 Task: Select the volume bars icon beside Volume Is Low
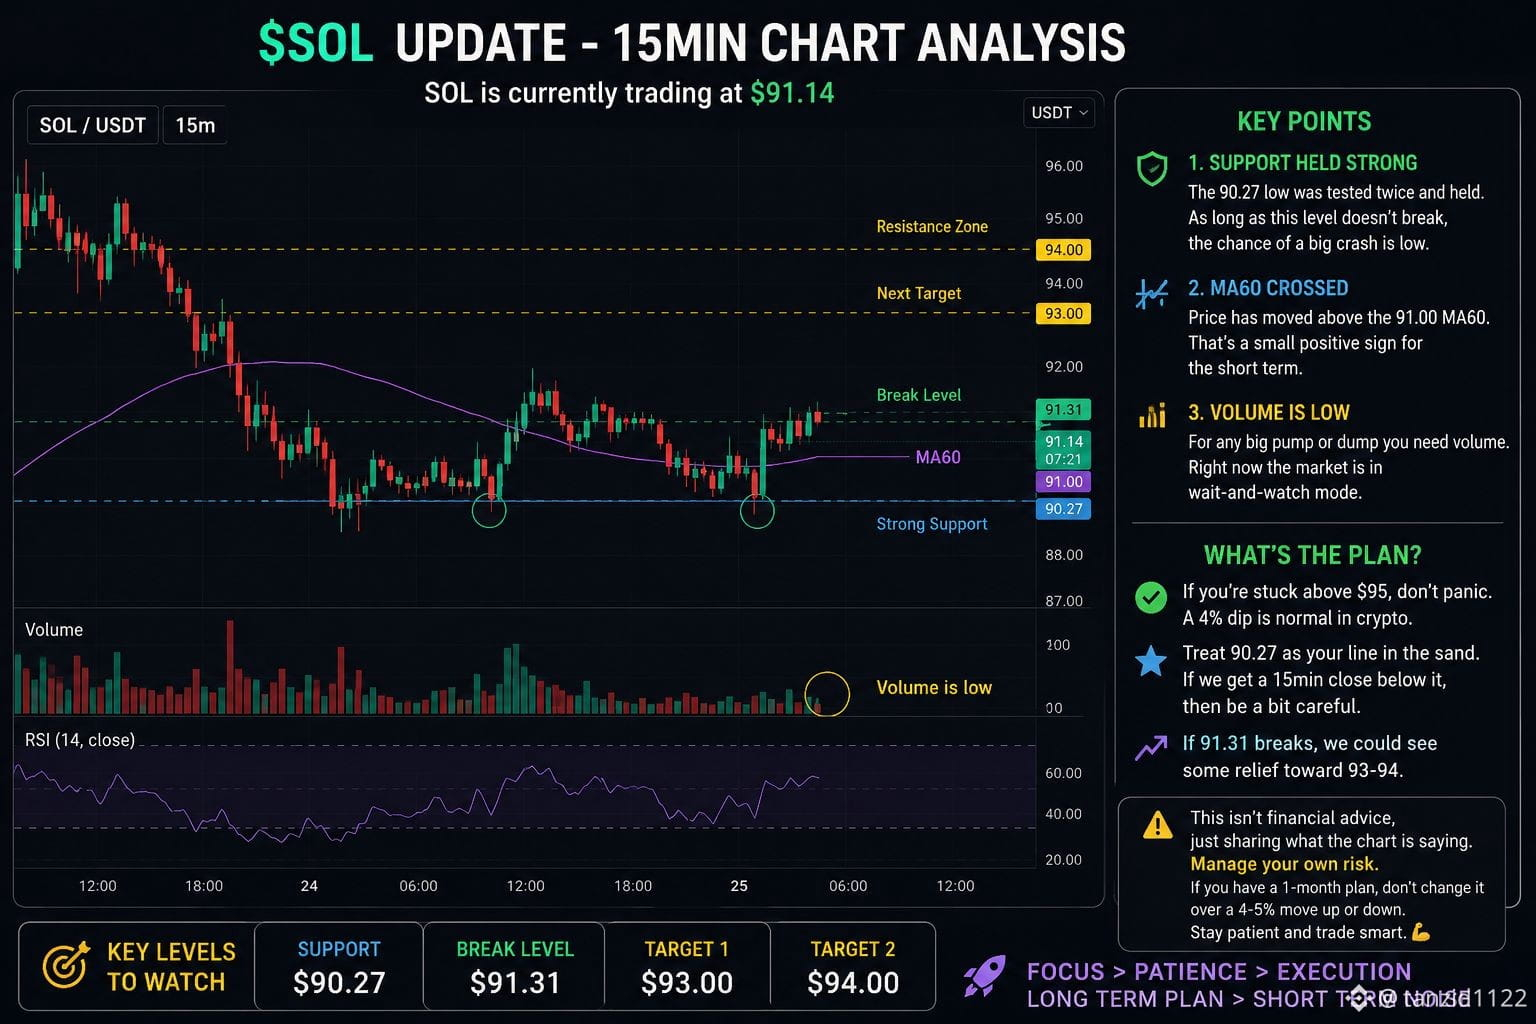click(1152, 415)
